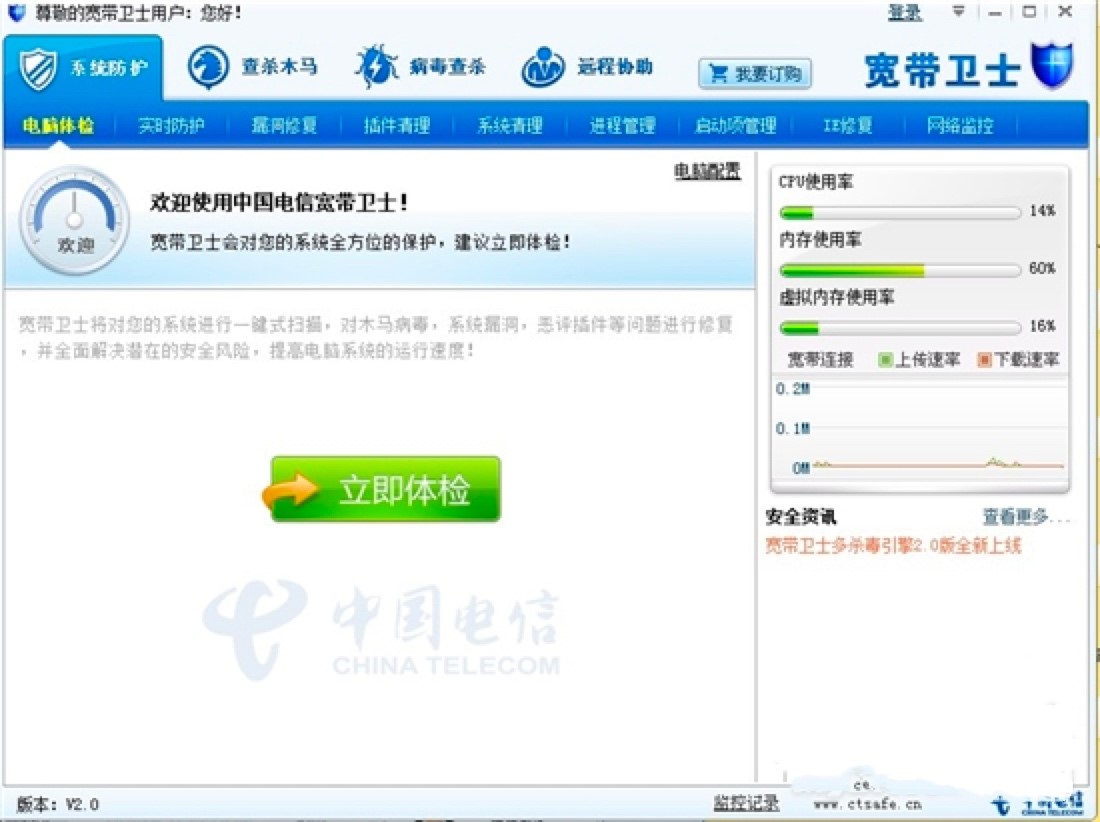The height and width of the screenshot is (822, 1100).
Task: Switch to the IE修复 subtab
Action: click(x=848, y=126)
